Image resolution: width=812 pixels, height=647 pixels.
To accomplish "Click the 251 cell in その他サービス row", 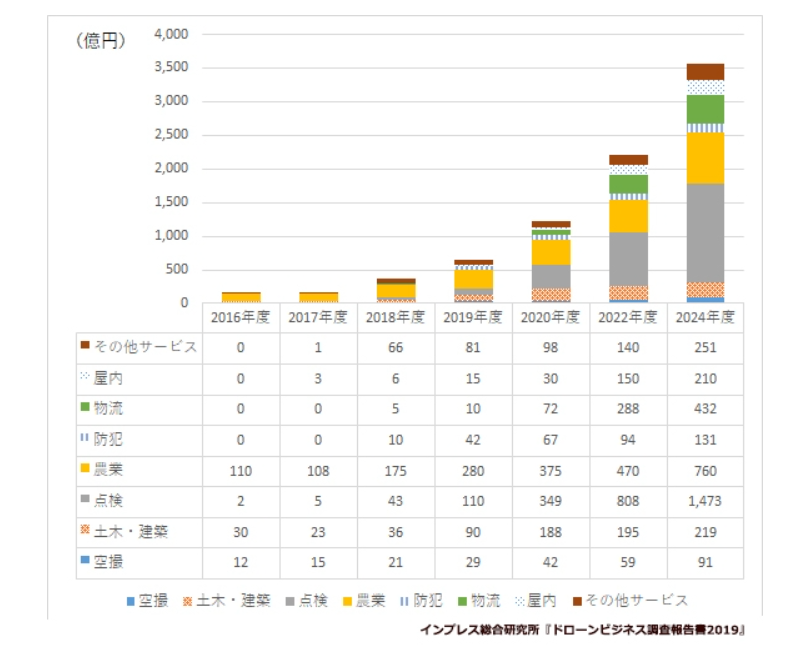I will pyautogui.click(x=705, y=347).
